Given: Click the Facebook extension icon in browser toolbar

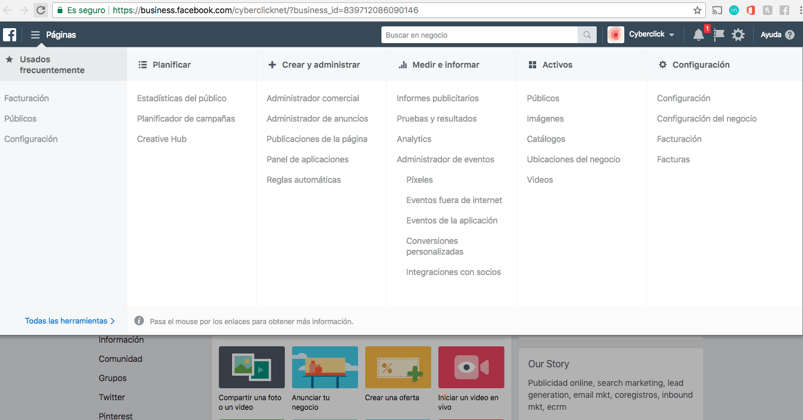Looking at the screenshot, I should pos(784,10).
